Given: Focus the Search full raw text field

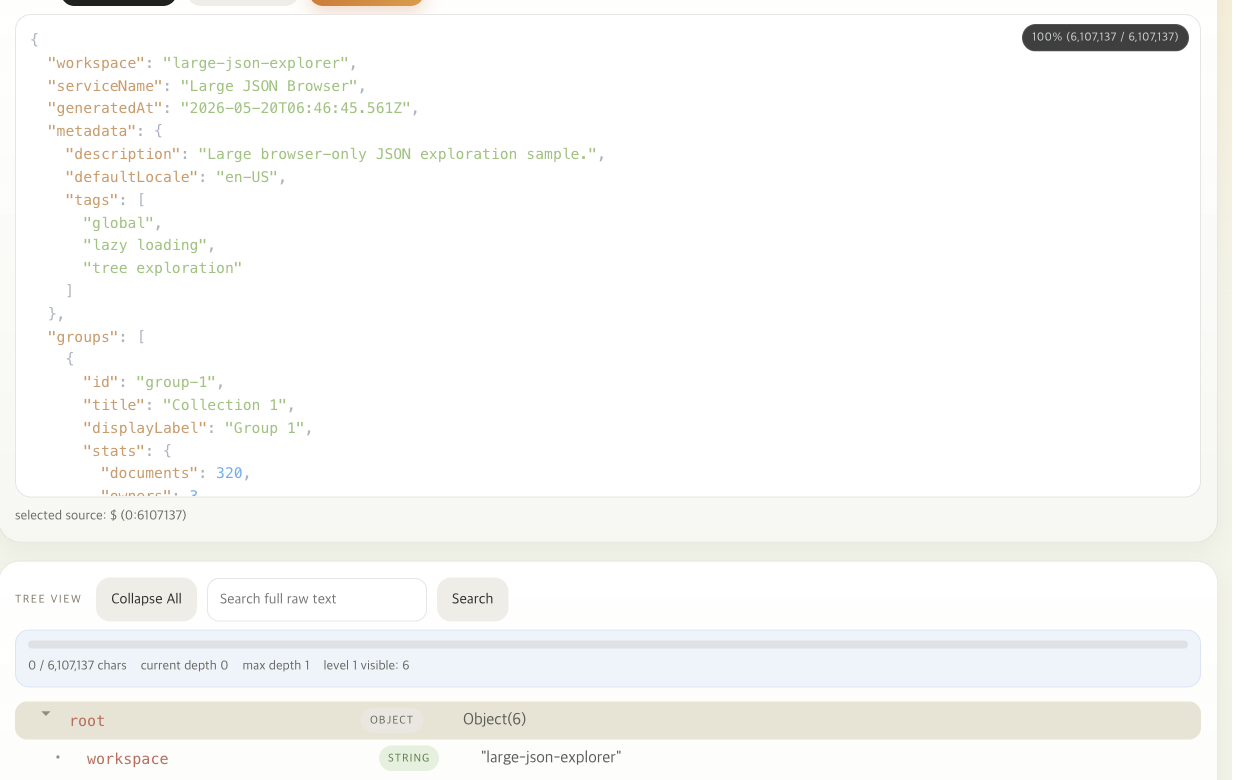Looking at the screenshot, I should (x=317, y=599).
